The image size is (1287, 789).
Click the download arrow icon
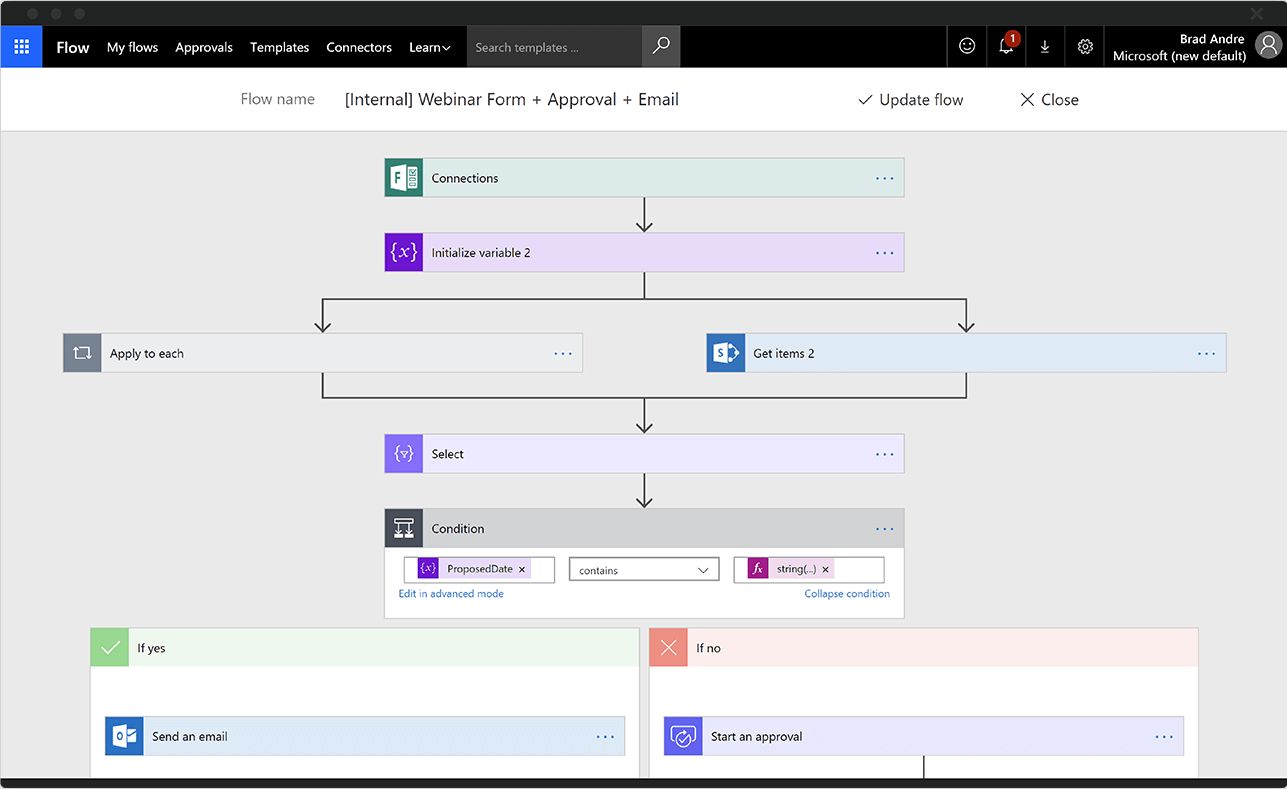(1045, 47)
